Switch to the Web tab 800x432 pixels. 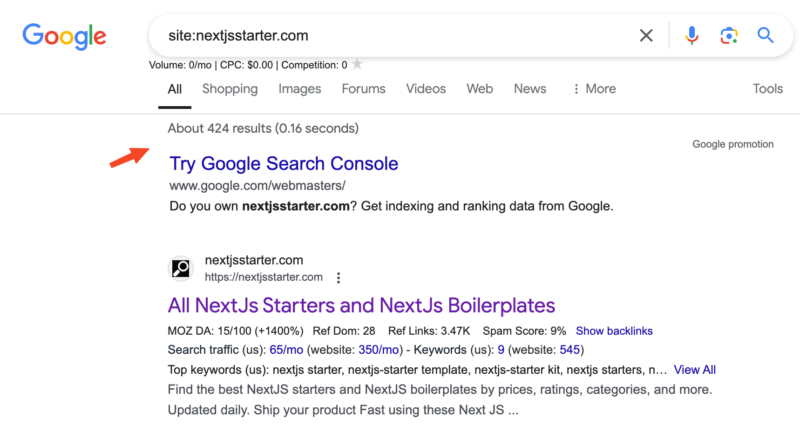[x=479, y=89]
